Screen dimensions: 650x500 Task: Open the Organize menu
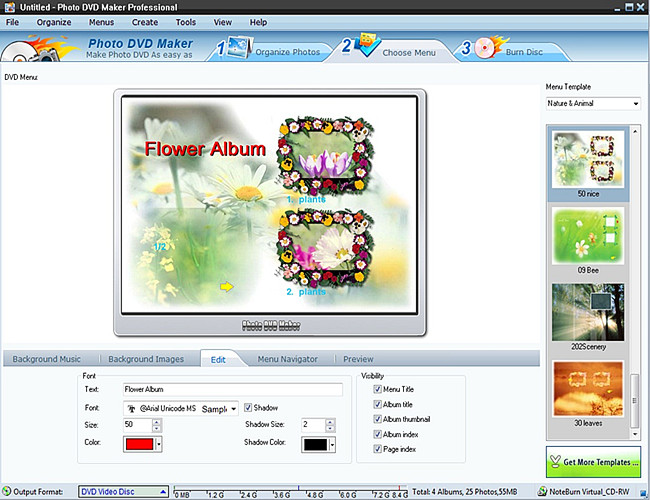[x=54, y=22]
